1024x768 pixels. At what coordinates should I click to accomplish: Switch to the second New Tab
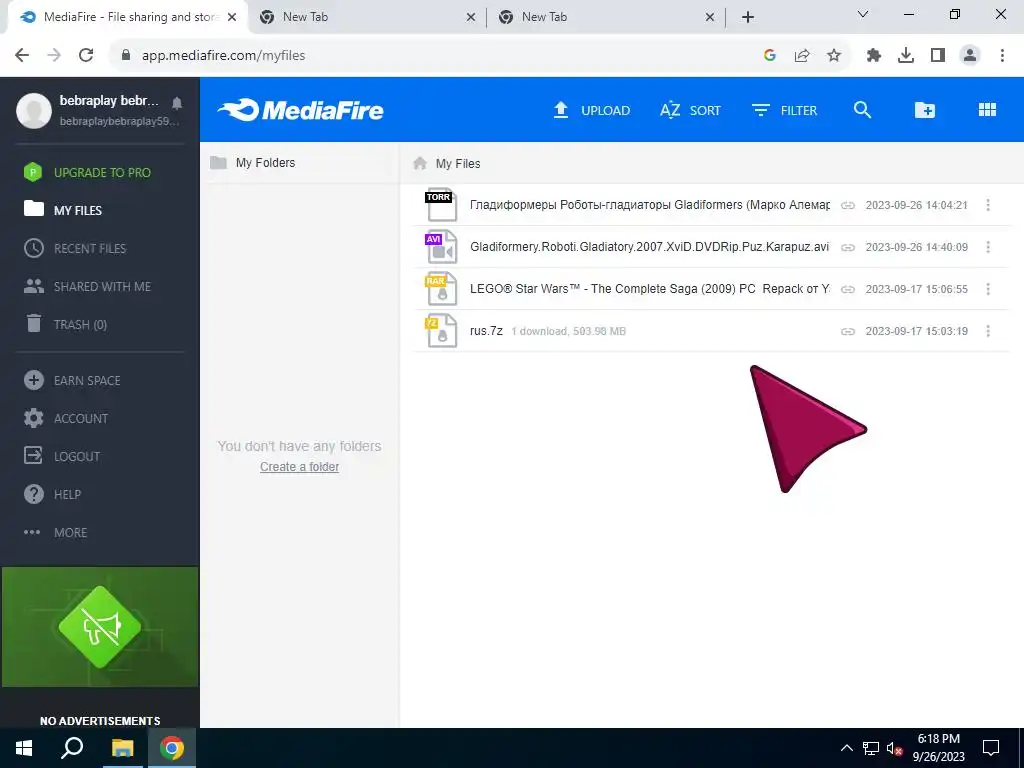(x=367, y=17)
